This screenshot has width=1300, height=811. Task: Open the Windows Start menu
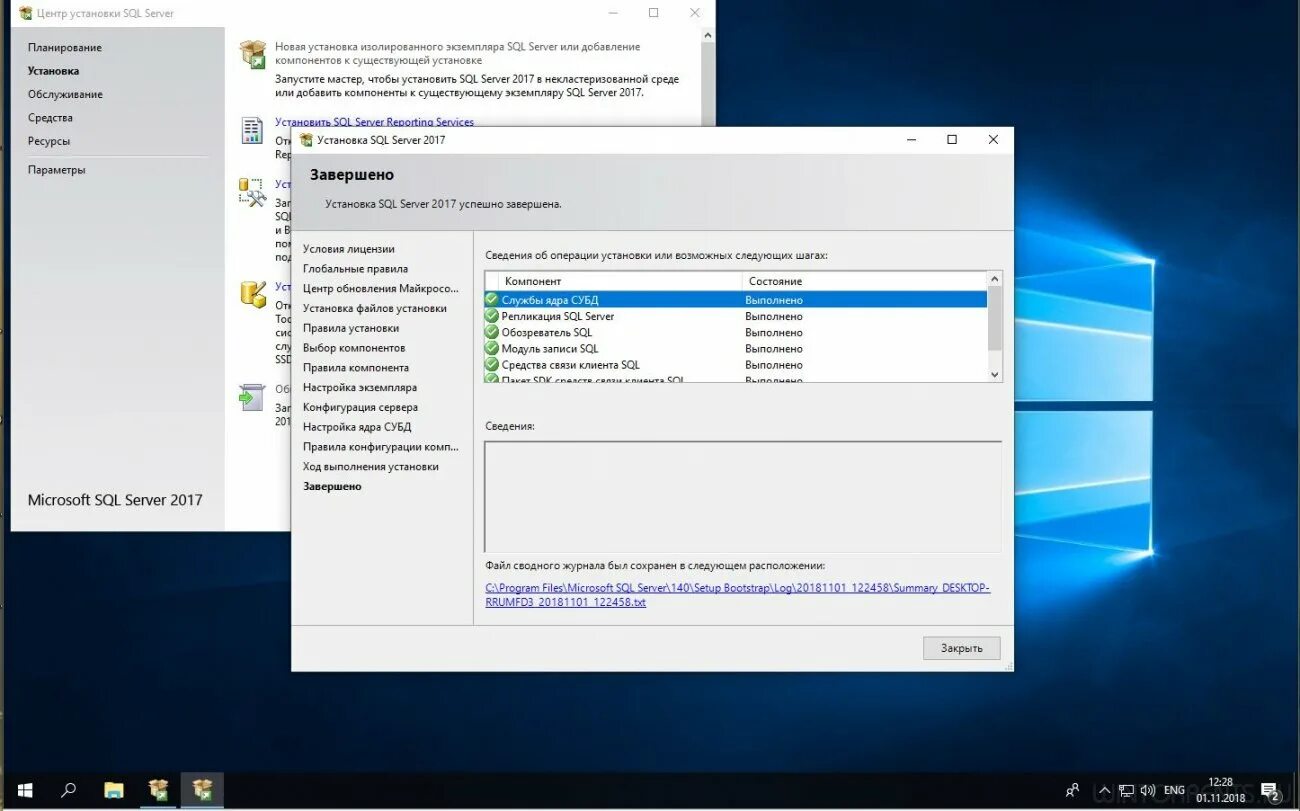click(24, 790)
